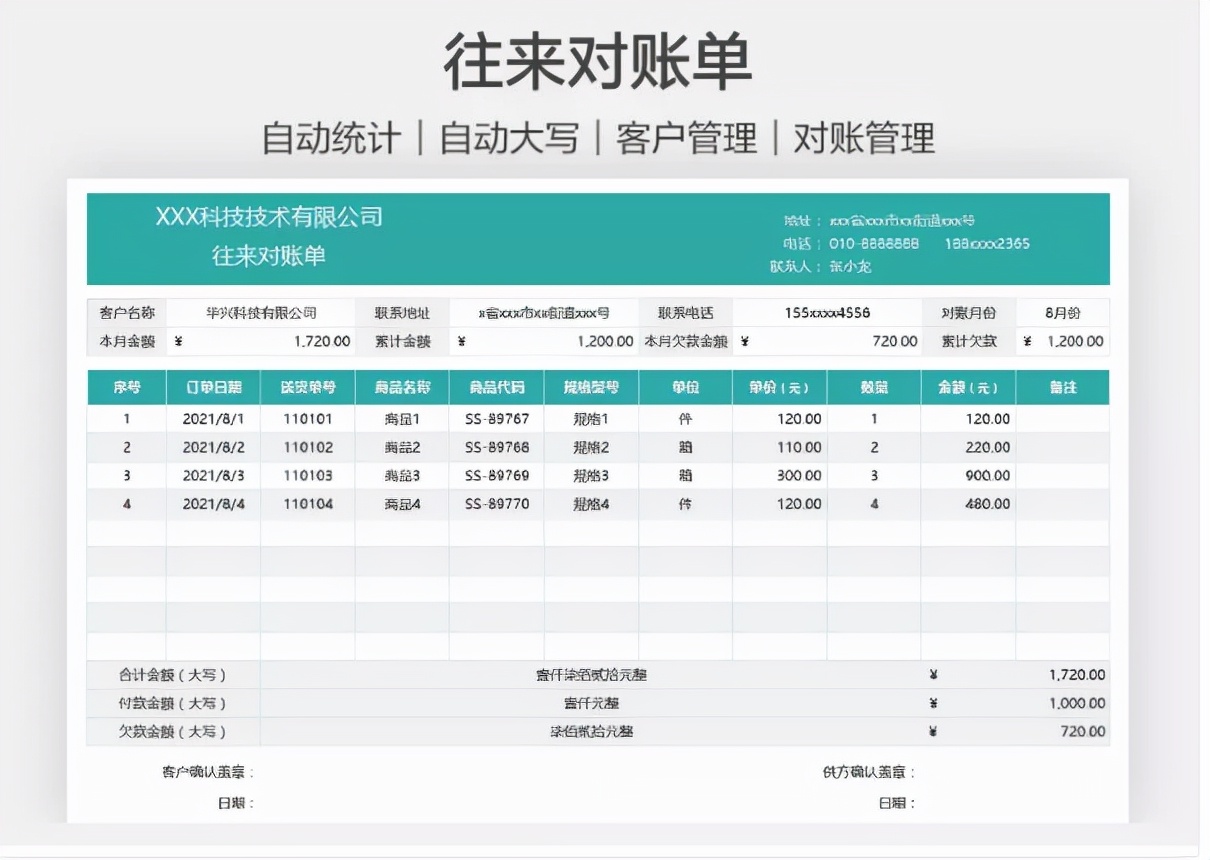Select date 2021/8/1 in row 1
The width and height of the screenshot is (1210, 860).
pos(215,418)
